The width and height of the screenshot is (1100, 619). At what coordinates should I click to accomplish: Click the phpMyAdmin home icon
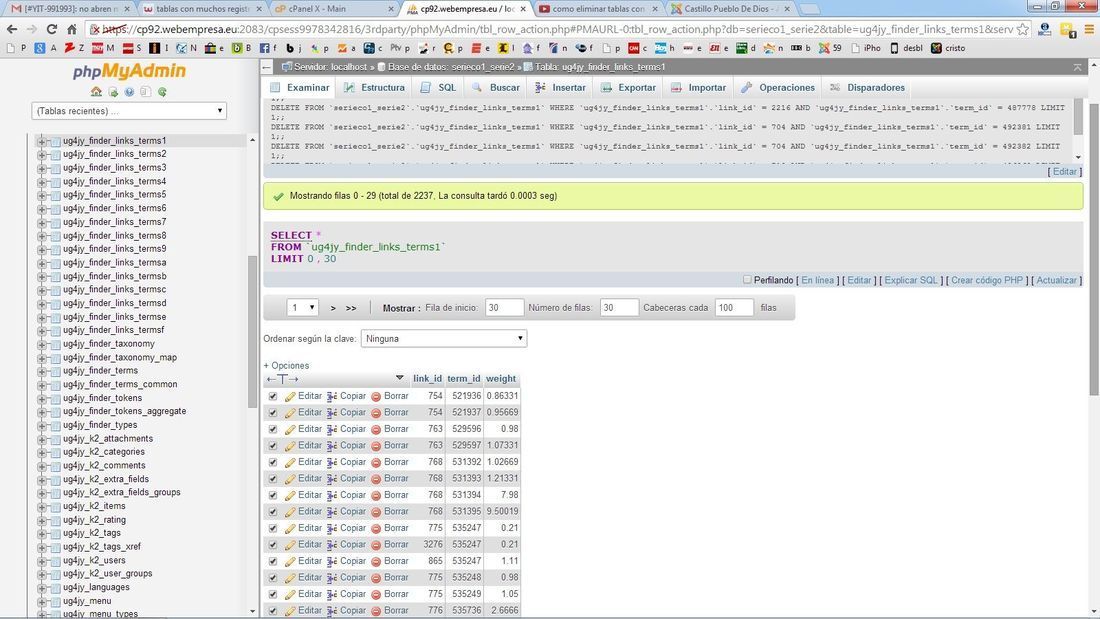click(x=96, y=92)
